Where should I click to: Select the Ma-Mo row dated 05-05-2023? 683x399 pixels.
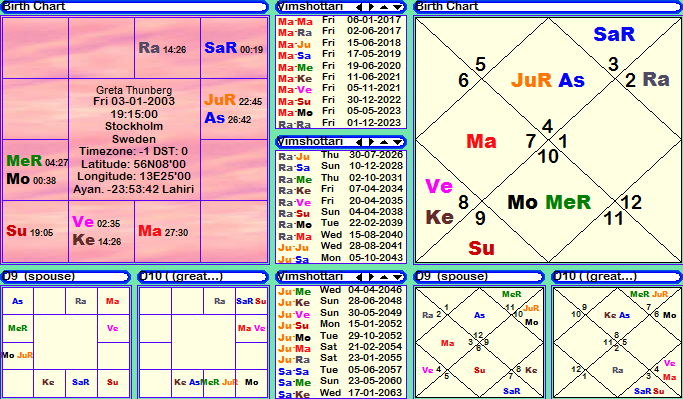click(x=340, y=112)
